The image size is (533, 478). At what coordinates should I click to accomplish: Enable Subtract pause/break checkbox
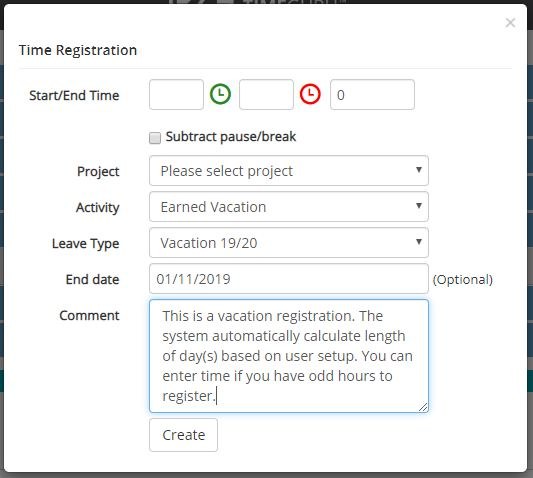point(155,138)
